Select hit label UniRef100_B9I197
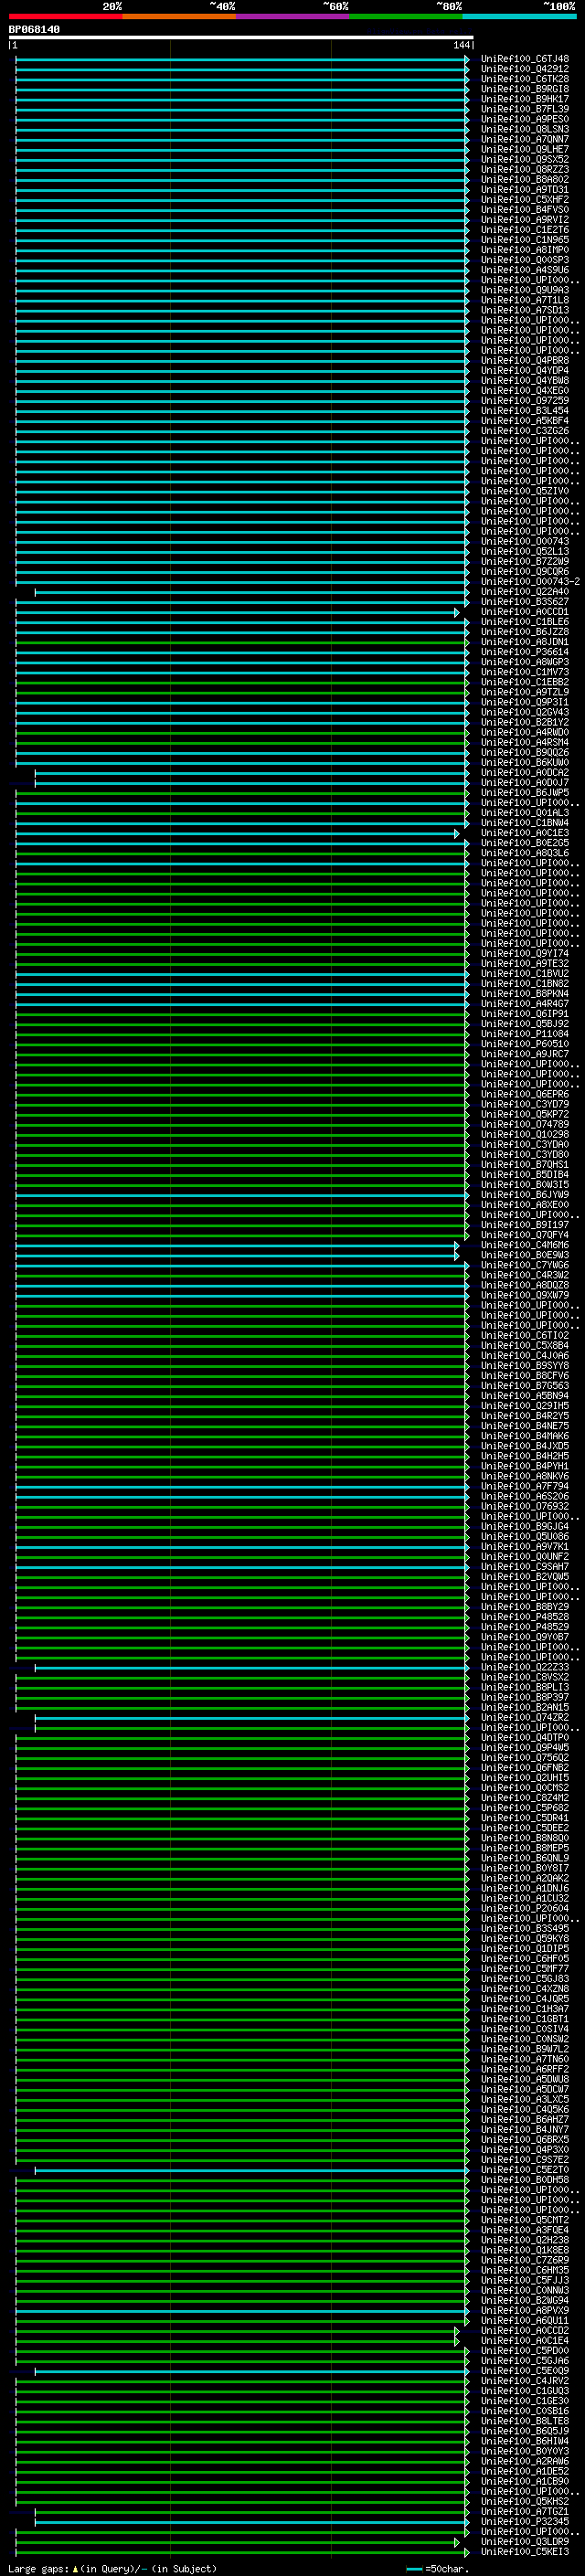 tap(524, 1225)
